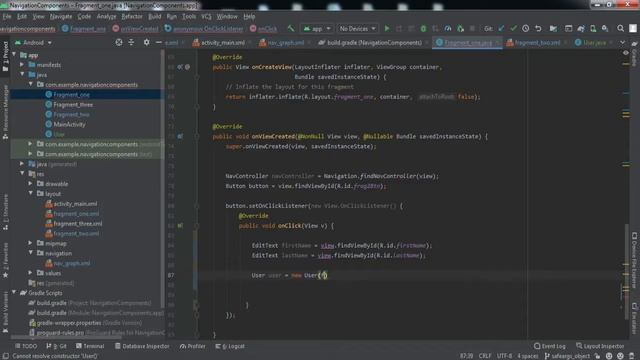Click the onViewCreated breadcrumb

tap(136, 29)
